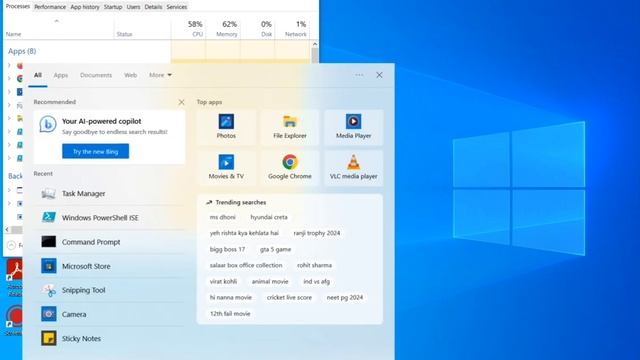640x360 pixels.
Task: Open Task Manager Performance tab
Action: tap(50, 7)
